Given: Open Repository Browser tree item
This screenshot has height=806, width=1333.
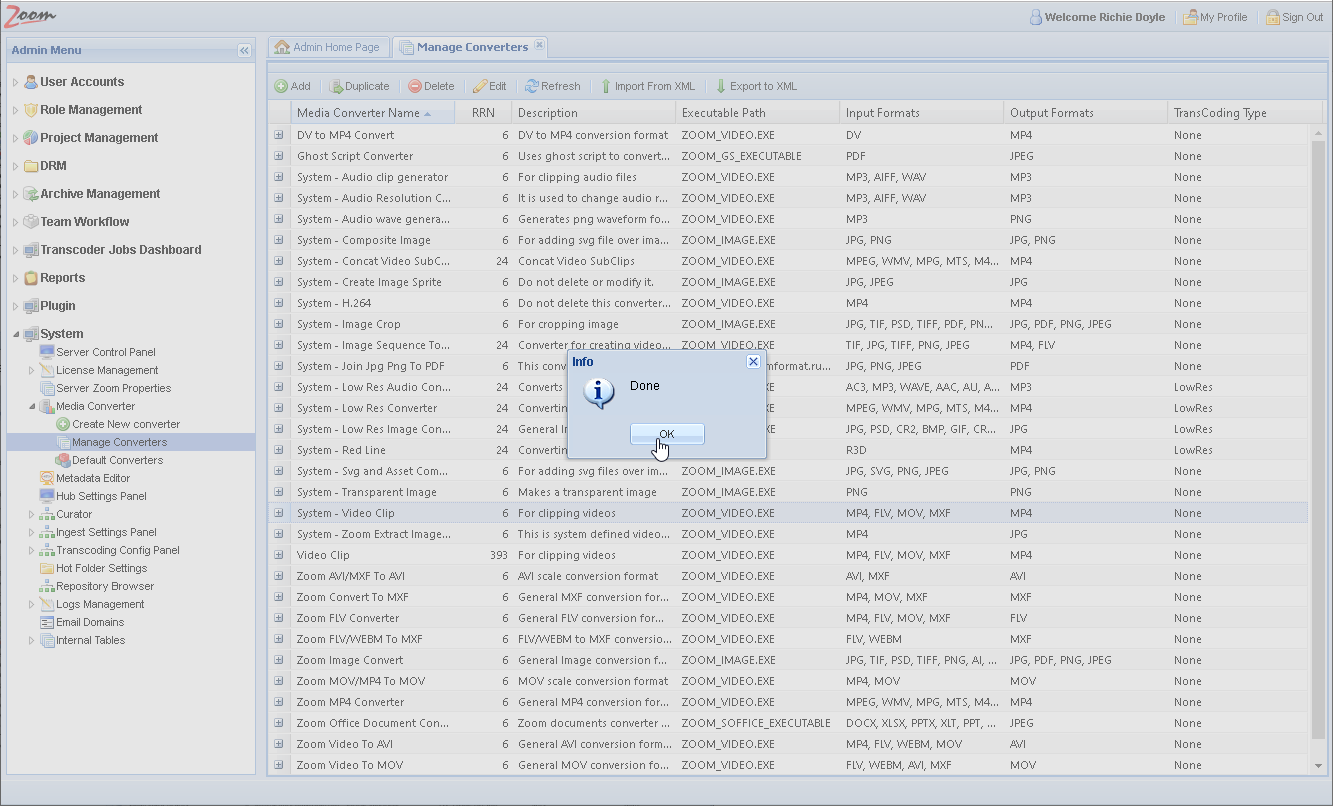Looking at the screenshot, I should click(x=105, y=586).
